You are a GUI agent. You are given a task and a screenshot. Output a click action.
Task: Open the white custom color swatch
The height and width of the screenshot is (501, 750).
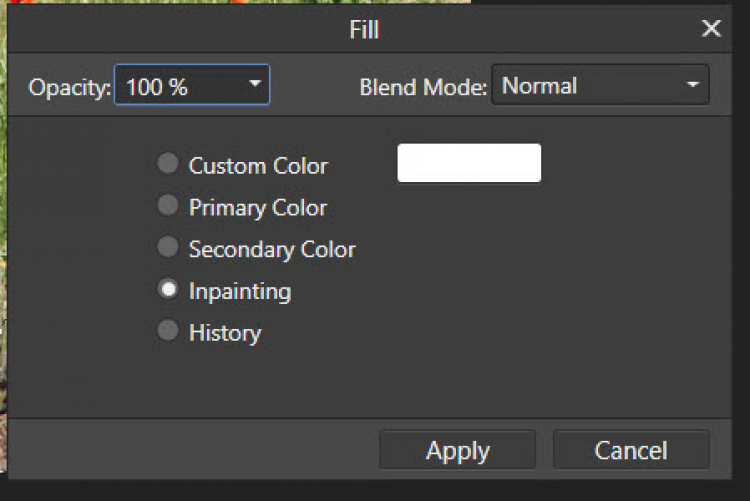coord(469,163)
